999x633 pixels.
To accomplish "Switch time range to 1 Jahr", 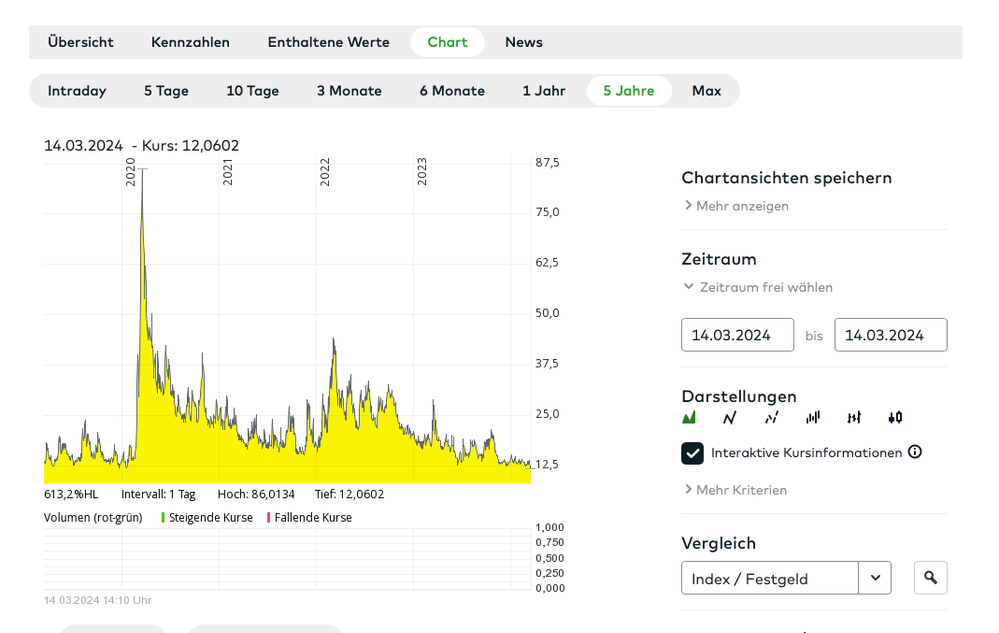I will (x=543, y=91).
